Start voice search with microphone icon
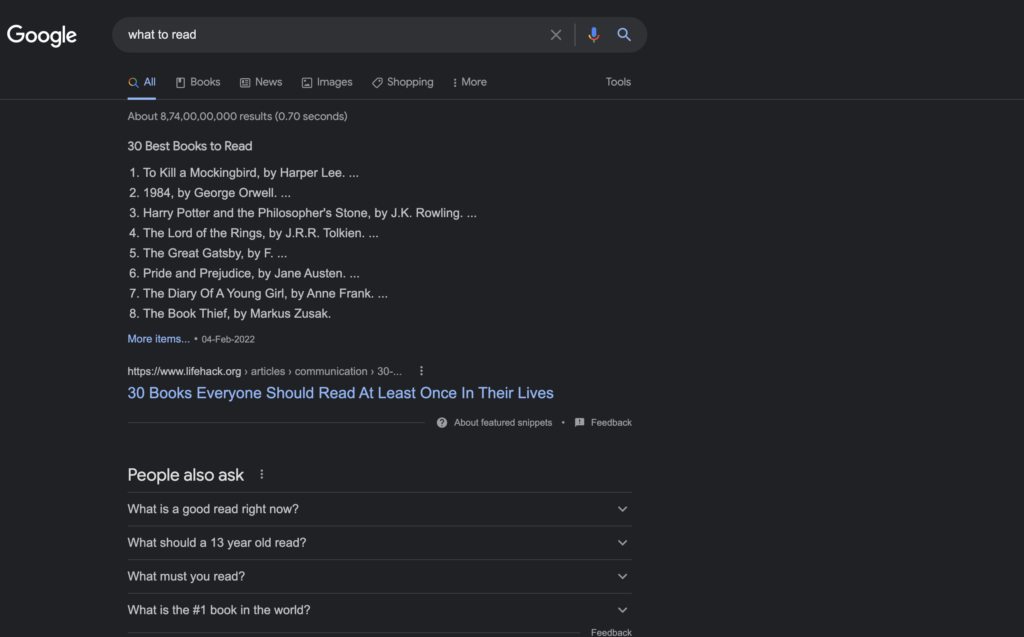Viewport: 1024px width, 637px height. tap(593, 35)
